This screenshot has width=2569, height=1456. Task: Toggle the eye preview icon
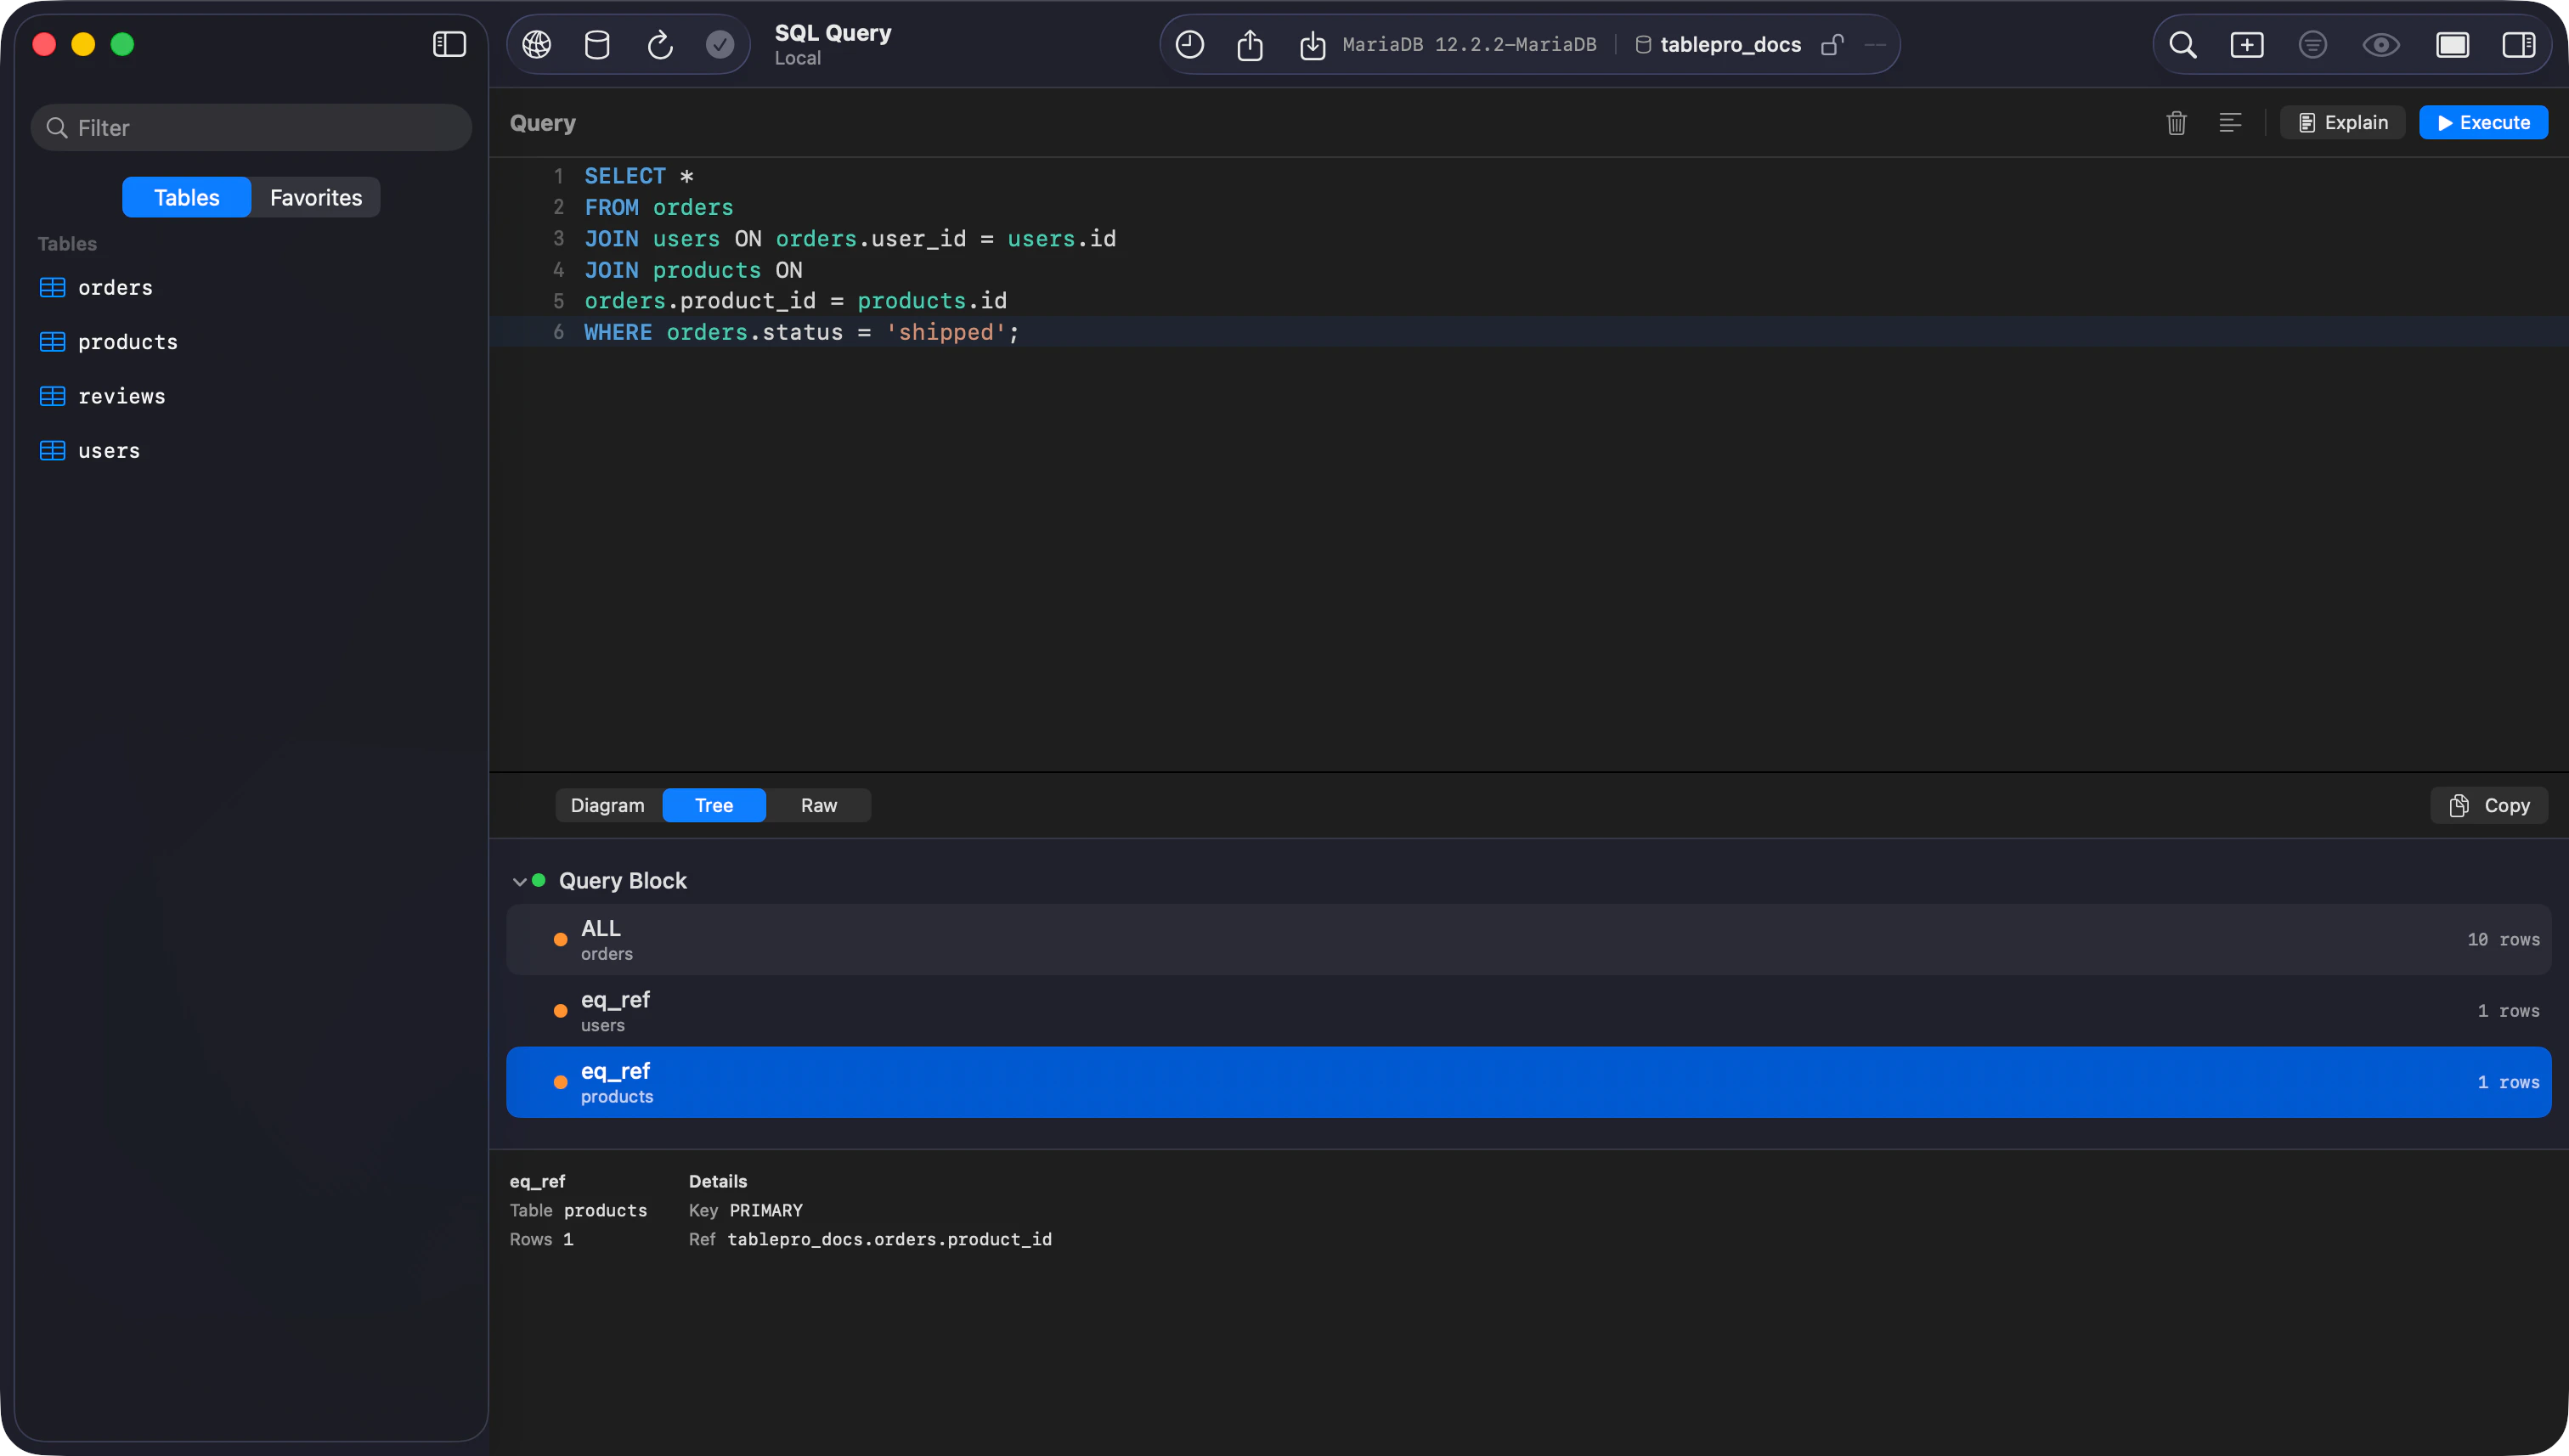click(x=2381, y=44)
